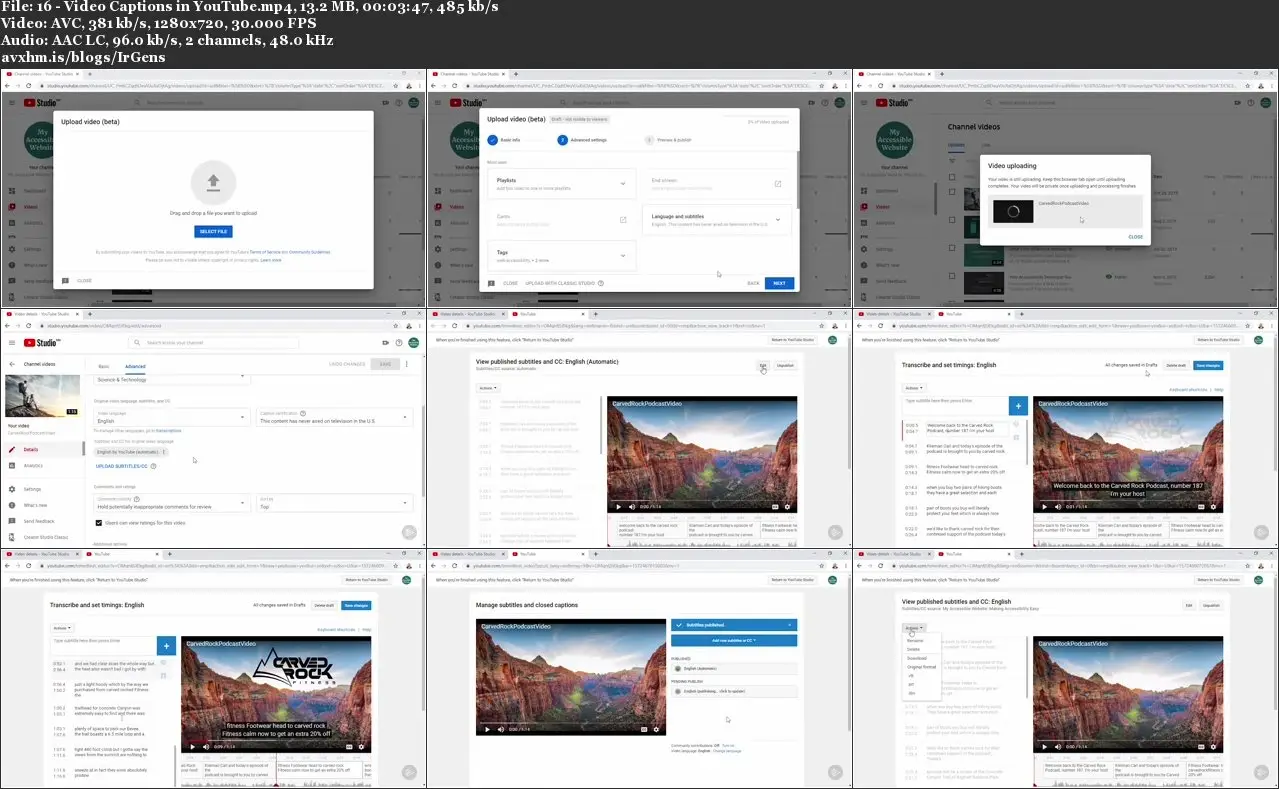The width and height of the screenshot is (1279, 789).
Task: Play the video on English (Automatic) subtitles page
Action: [618, 507]
